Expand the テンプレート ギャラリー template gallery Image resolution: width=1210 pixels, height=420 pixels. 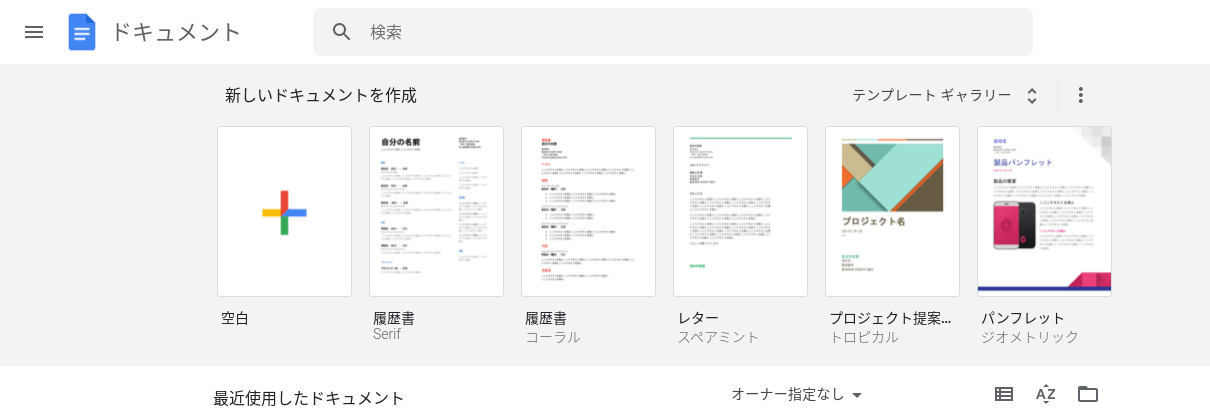(945, 95)
